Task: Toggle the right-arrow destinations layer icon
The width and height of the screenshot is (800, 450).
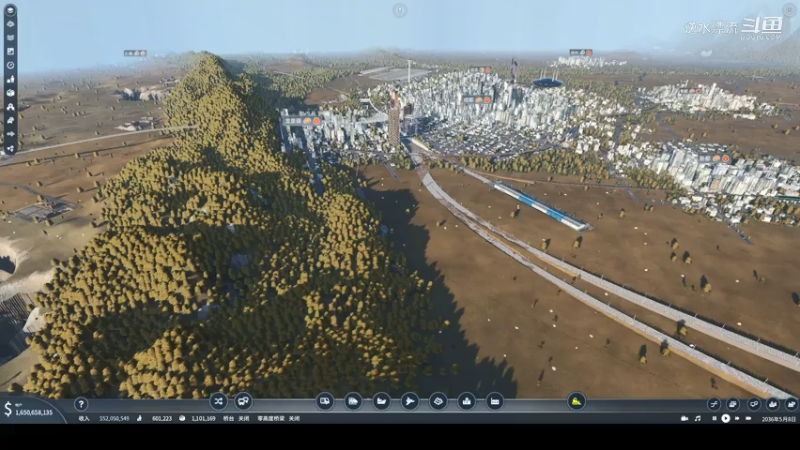Action: (10, 134)
